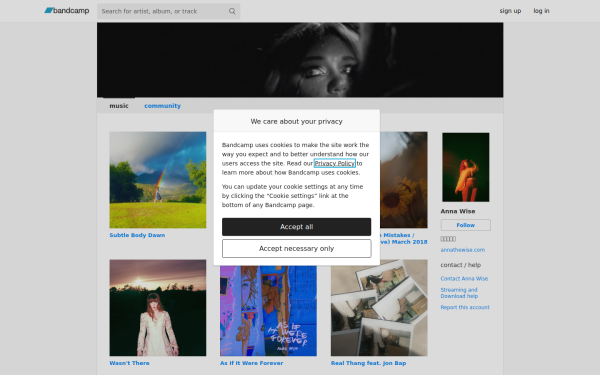Click the Accept all button
This screenshot has width=600, height=375.
(297, 227)
